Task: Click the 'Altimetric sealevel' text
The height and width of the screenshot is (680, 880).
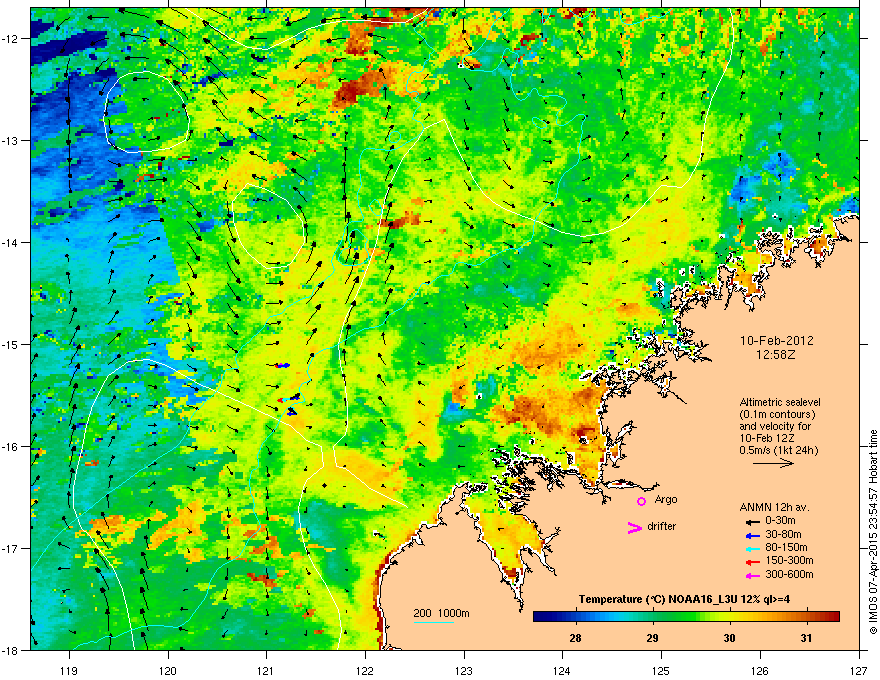Action: [780, 402]
